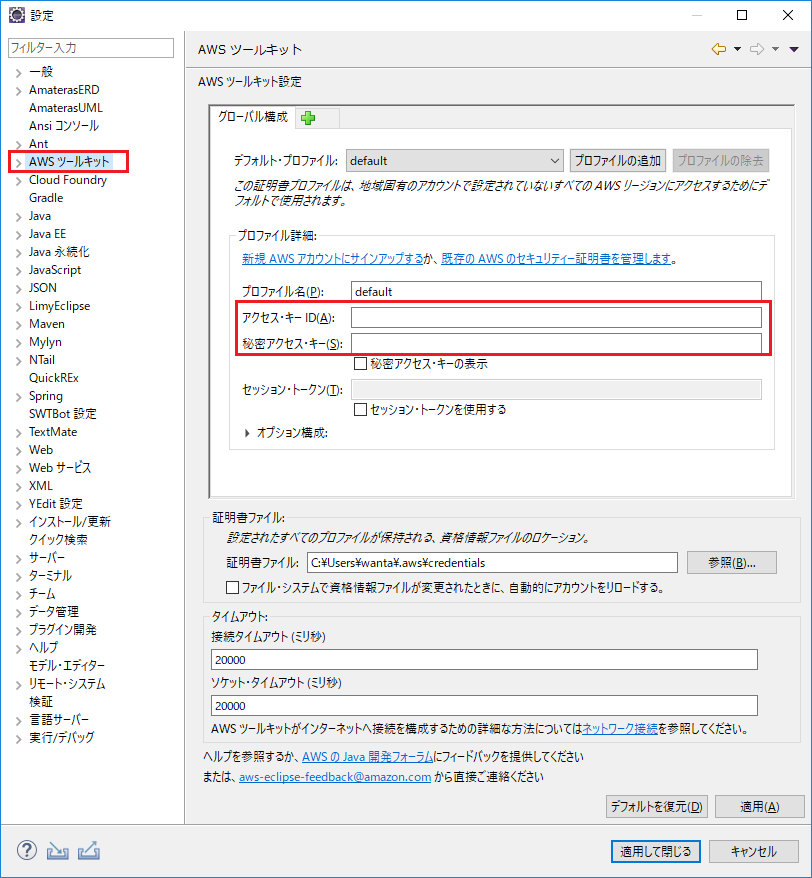Screen dimensions: 812x878
Task: Open 新規 AWS アカウントにサインアップする link
Action: pyautogui.click(x=333, y=259)
